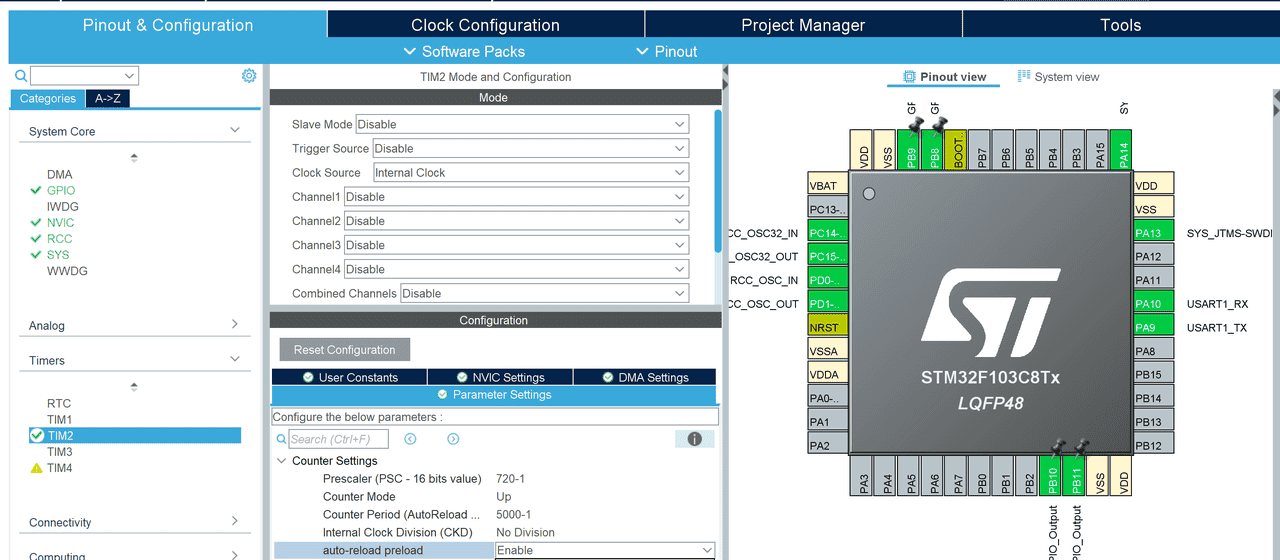Switch to the A->Z category listing
This screenshot has width=1280, height=560.
[107, 98]
